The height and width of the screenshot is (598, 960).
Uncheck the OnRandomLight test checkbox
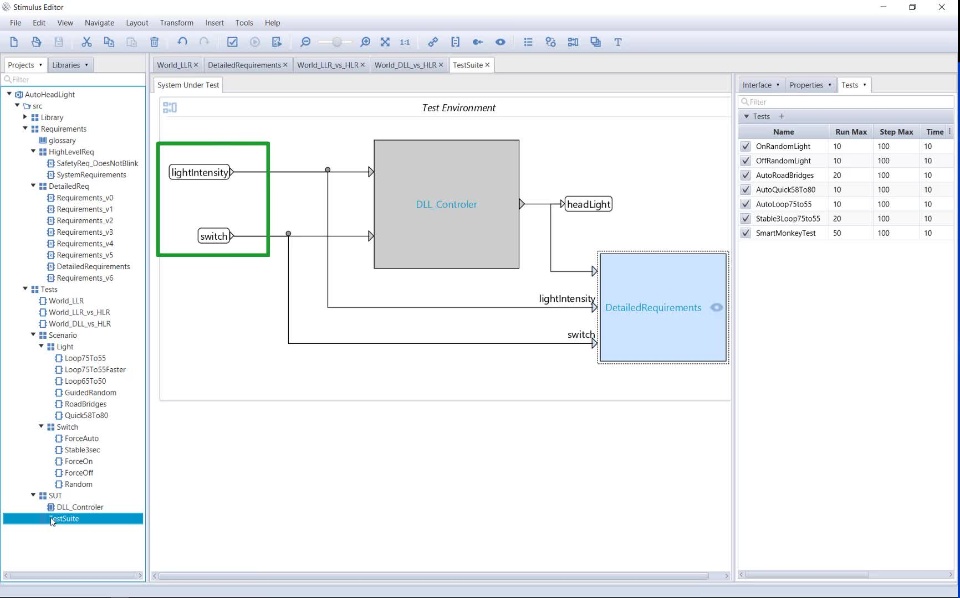(x=745, y=146)
